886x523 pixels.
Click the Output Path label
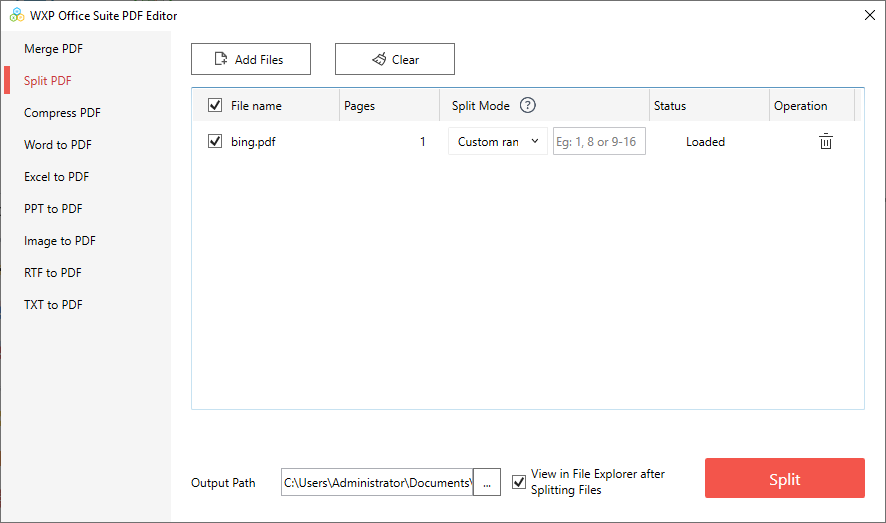pyautogui.click(x=223, y=483)
